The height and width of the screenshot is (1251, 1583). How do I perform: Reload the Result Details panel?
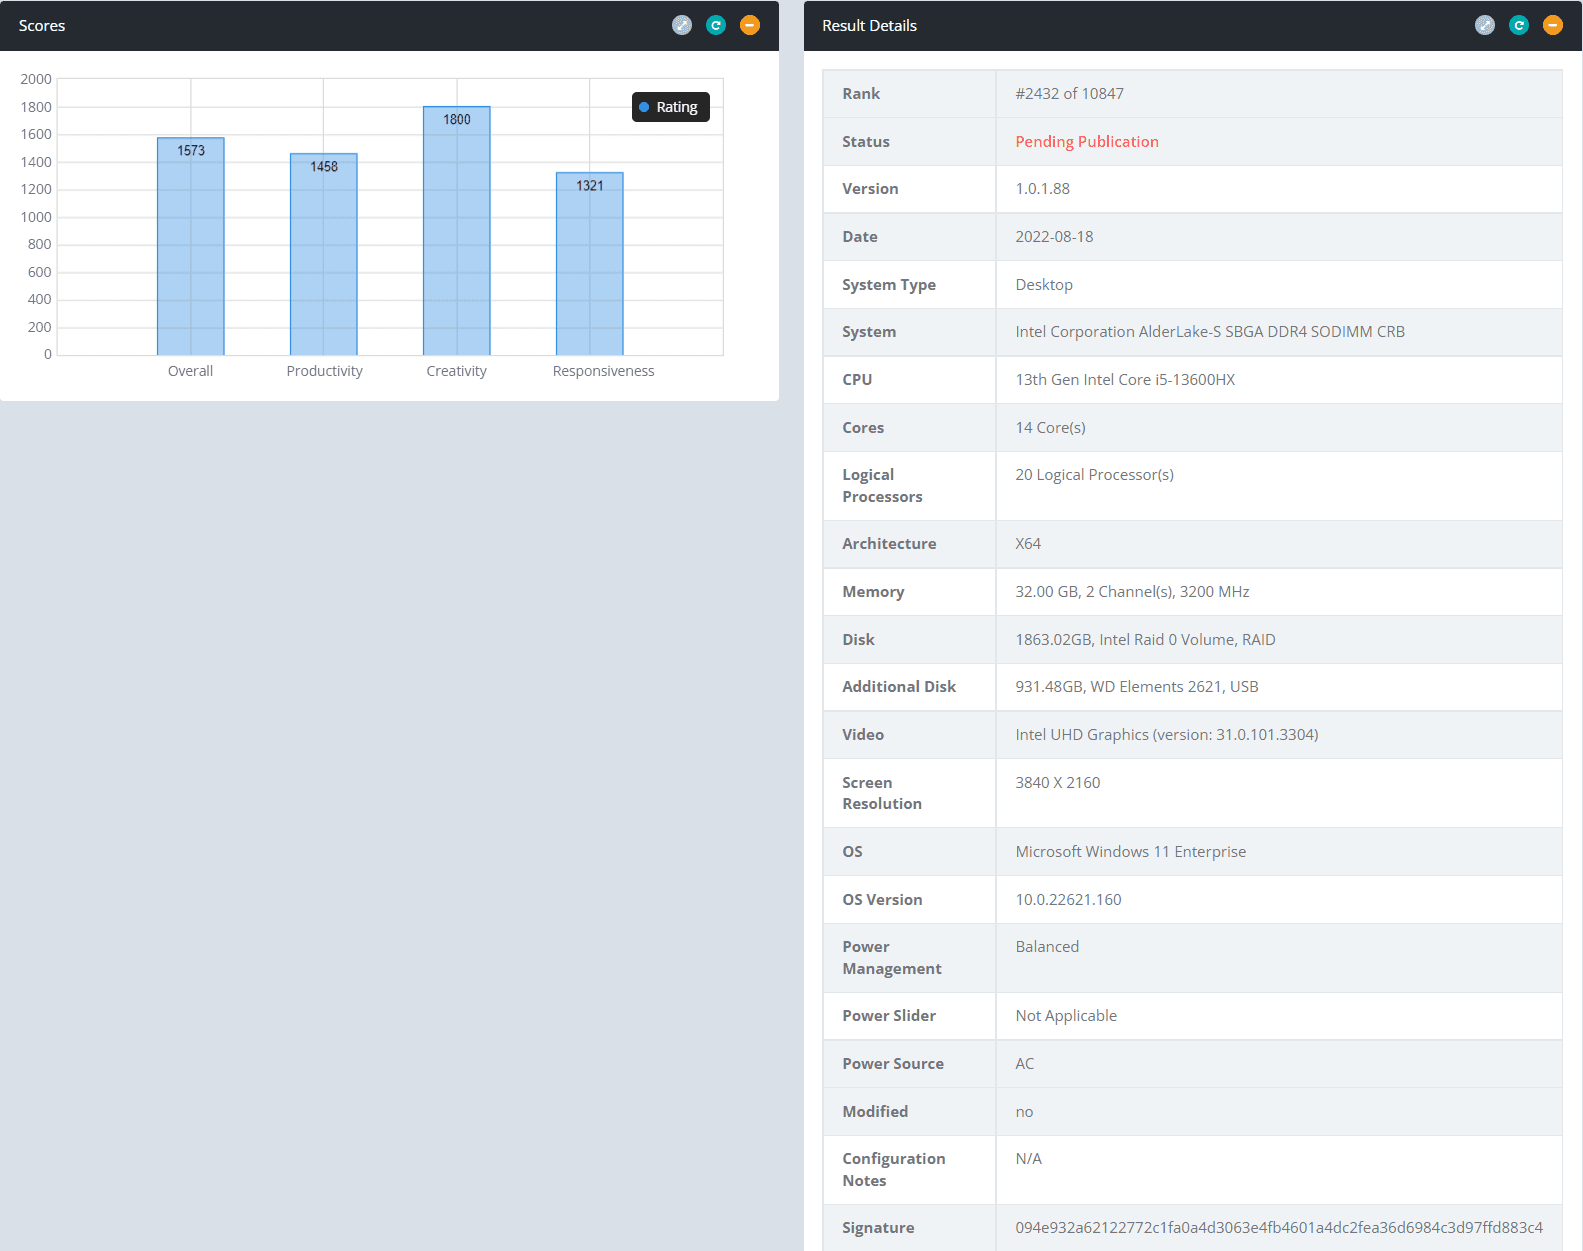1519,25
